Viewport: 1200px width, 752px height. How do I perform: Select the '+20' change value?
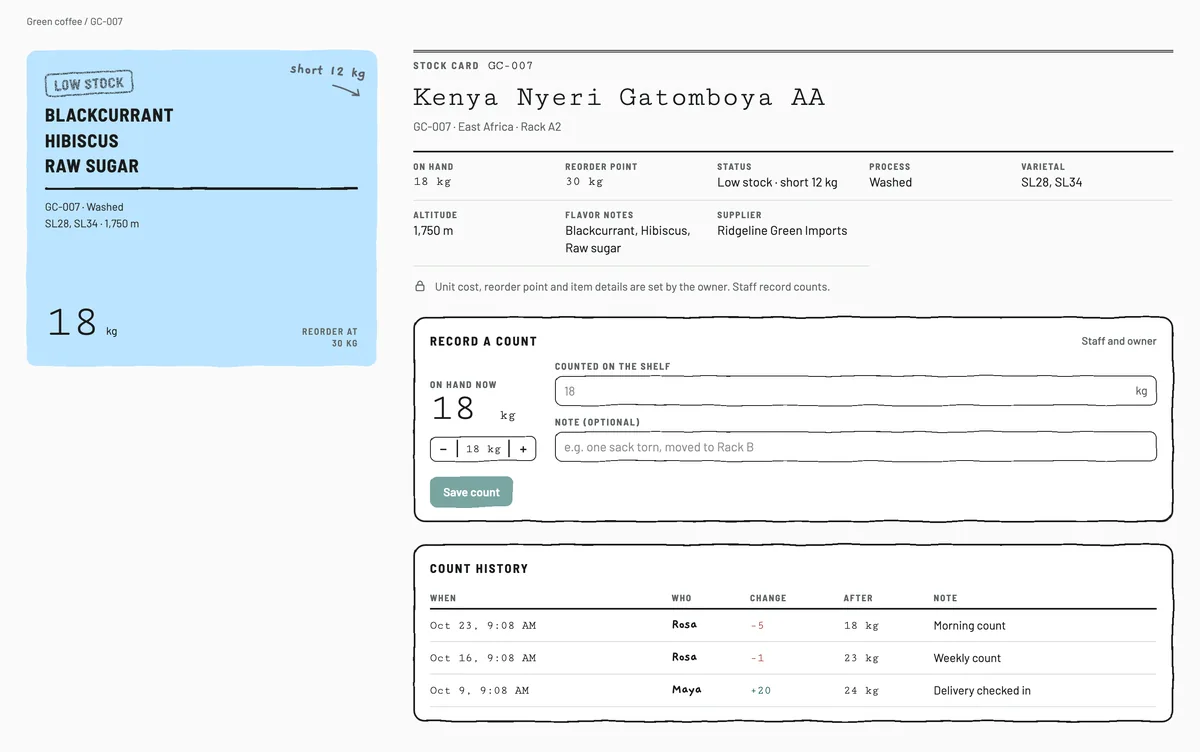tap(760, 690)
